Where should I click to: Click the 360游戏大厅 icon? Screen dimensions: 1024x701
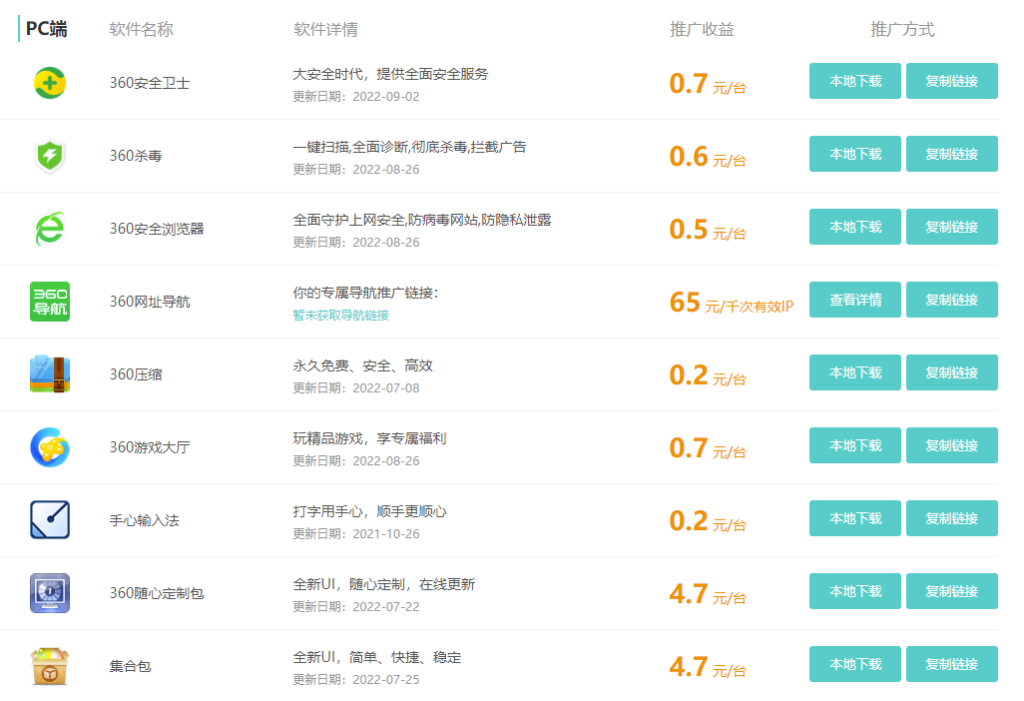tap(50, 448)
